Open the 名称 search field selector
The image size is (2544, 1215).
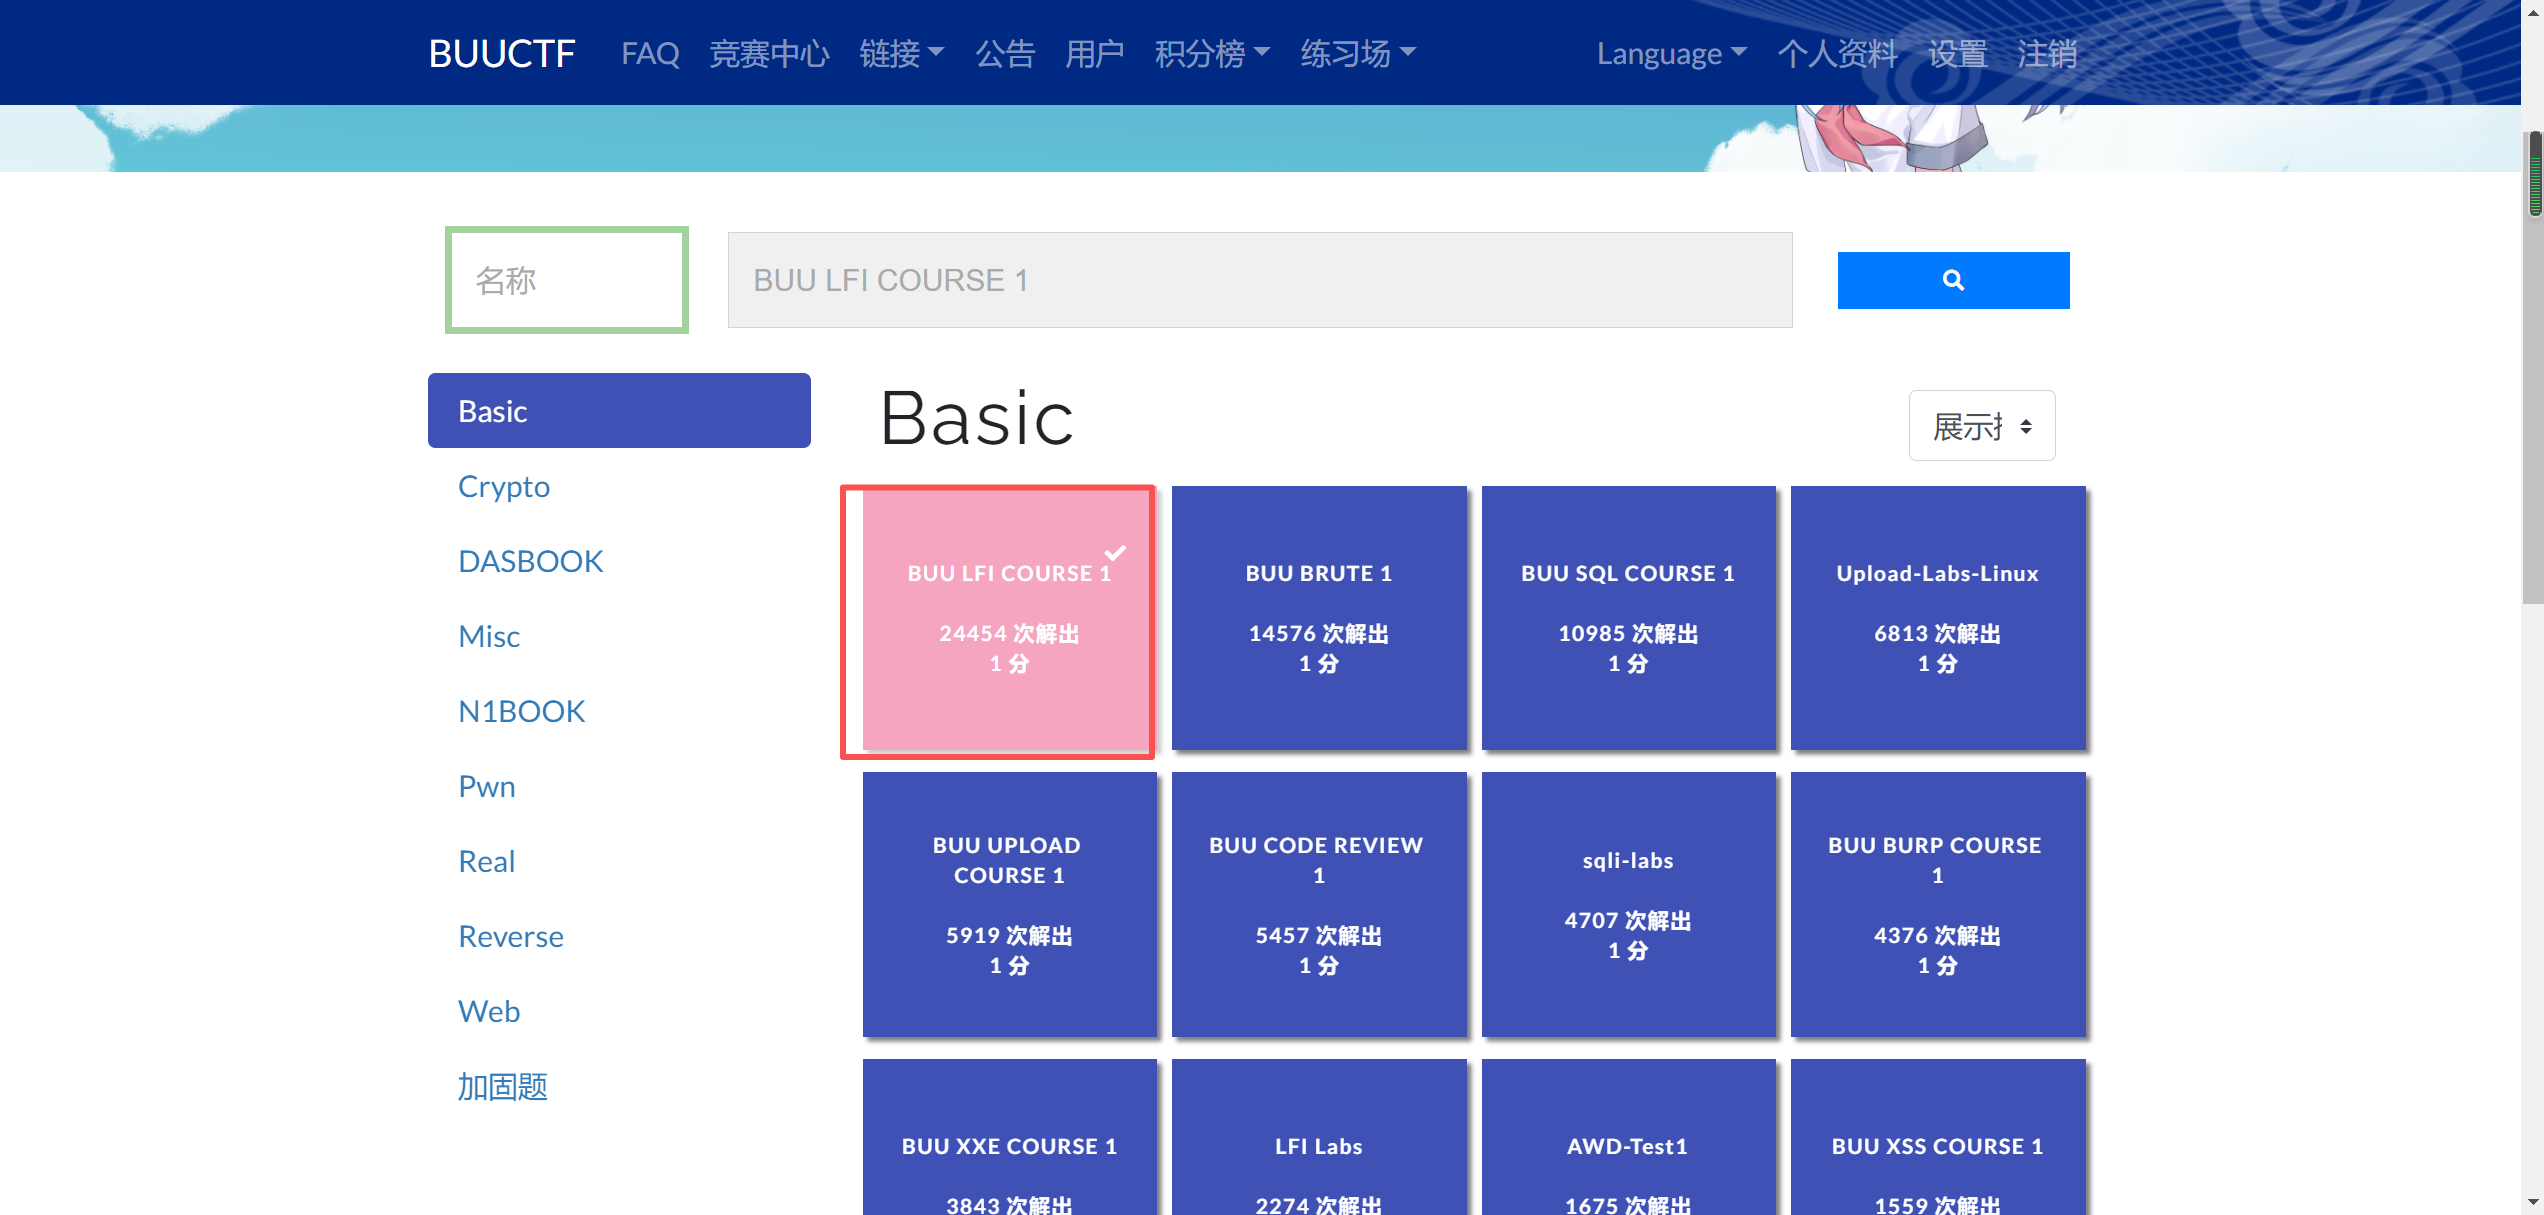point(566,280)
